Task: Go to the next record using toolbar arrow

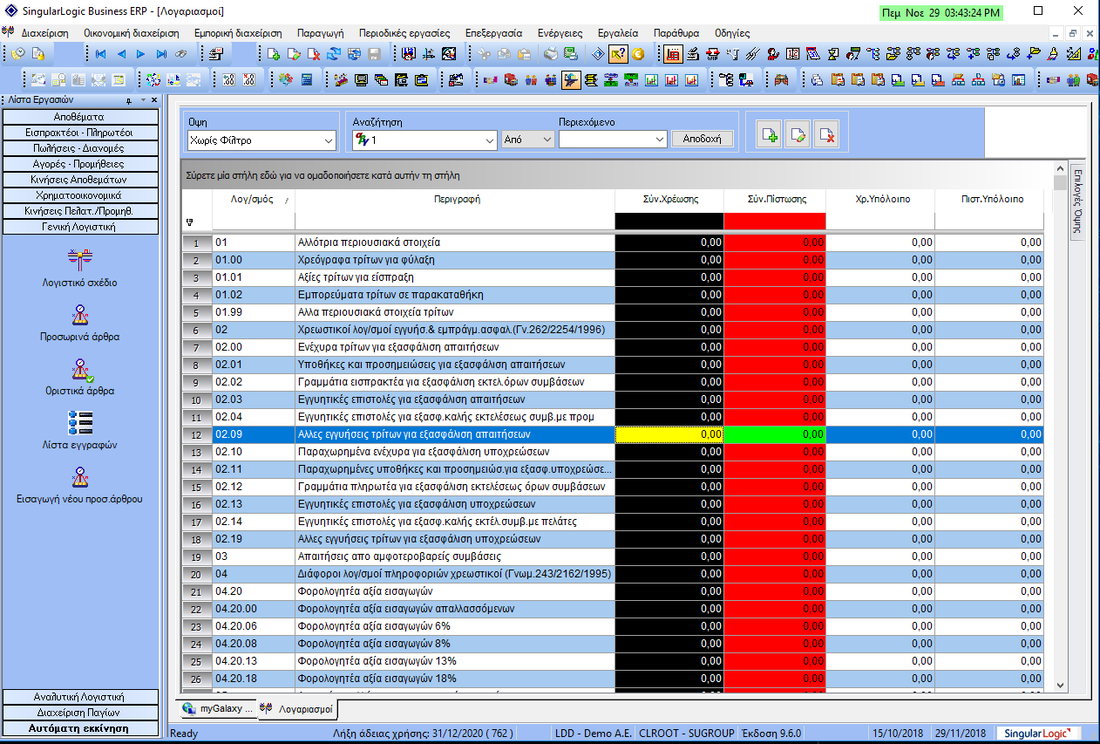Action: pos(141,54)
